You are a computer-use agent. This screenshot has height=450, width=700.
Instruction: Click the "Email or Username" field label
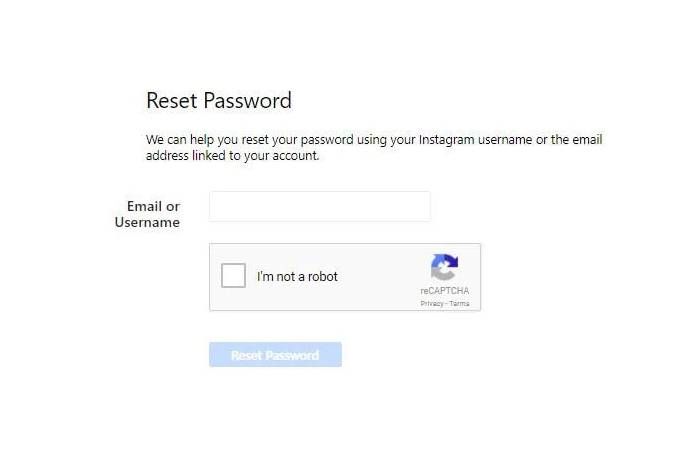(x=148, y=214)
